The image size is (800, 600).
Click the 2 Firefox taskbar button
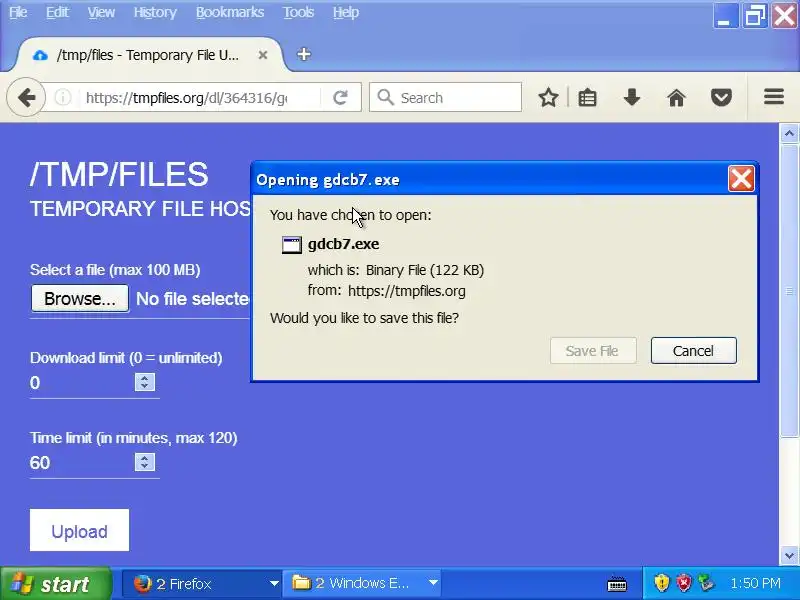pyautogui.click(x=202, y=583)
